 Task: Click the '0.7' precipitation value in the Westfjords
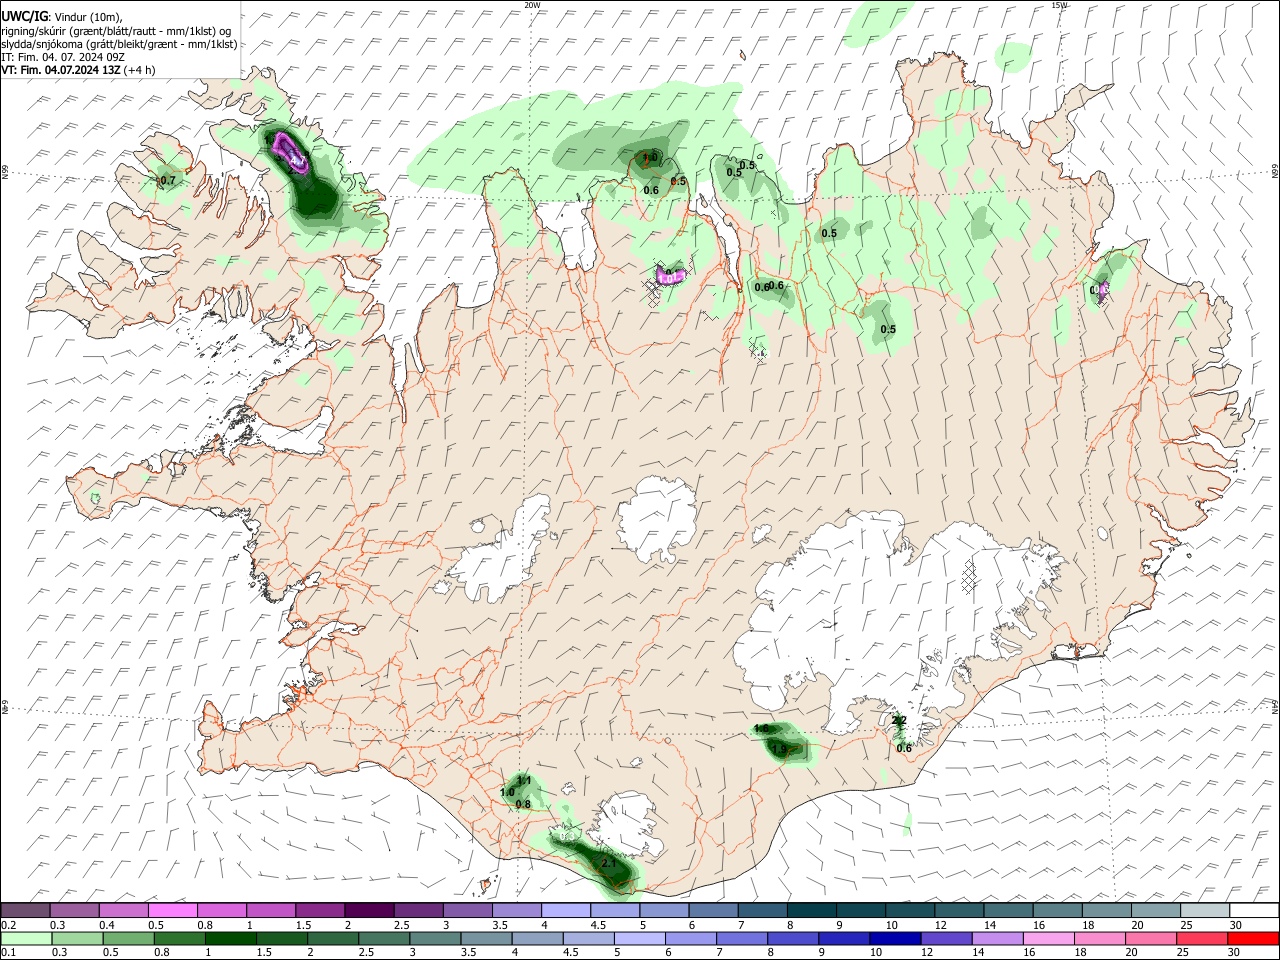pyautogui.click(x=168, y=181)
